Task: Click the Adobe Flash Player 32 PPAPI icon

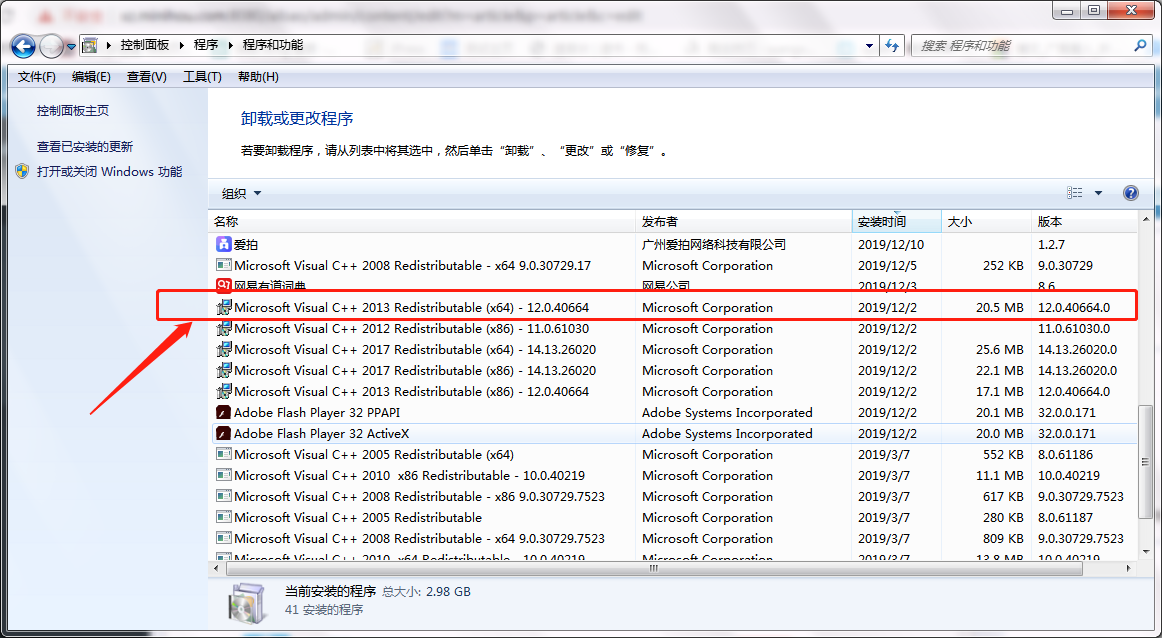Action: click(x=224, y=412)
